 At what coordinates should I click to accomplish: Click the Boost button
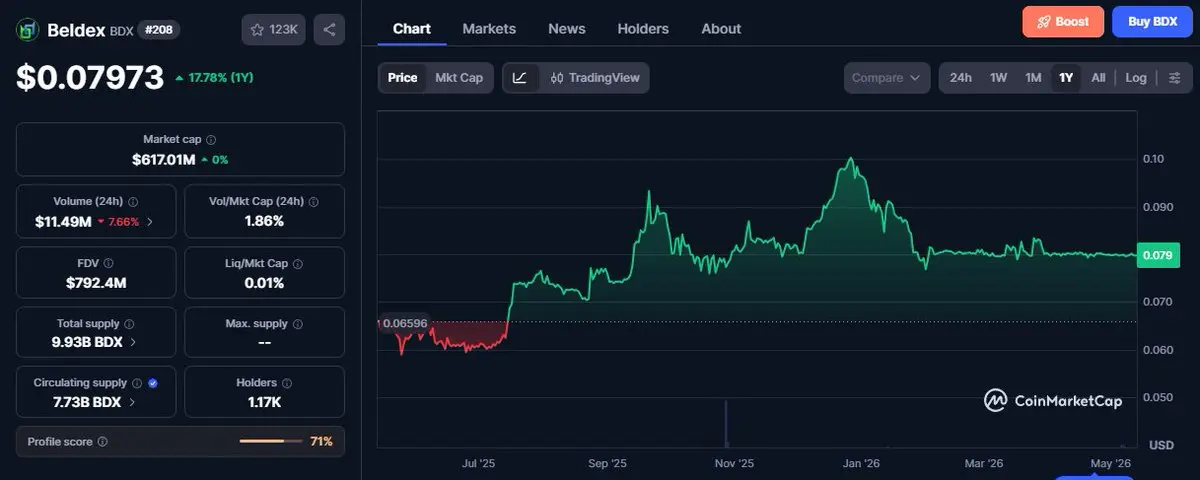coord(1063,21)
